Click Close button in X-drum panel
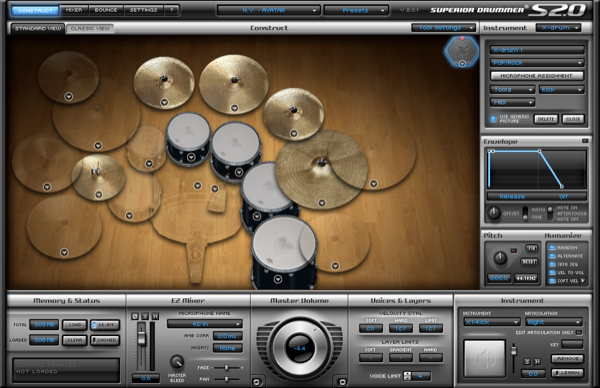Screen dimensions: 600x388 coord(573,119)
